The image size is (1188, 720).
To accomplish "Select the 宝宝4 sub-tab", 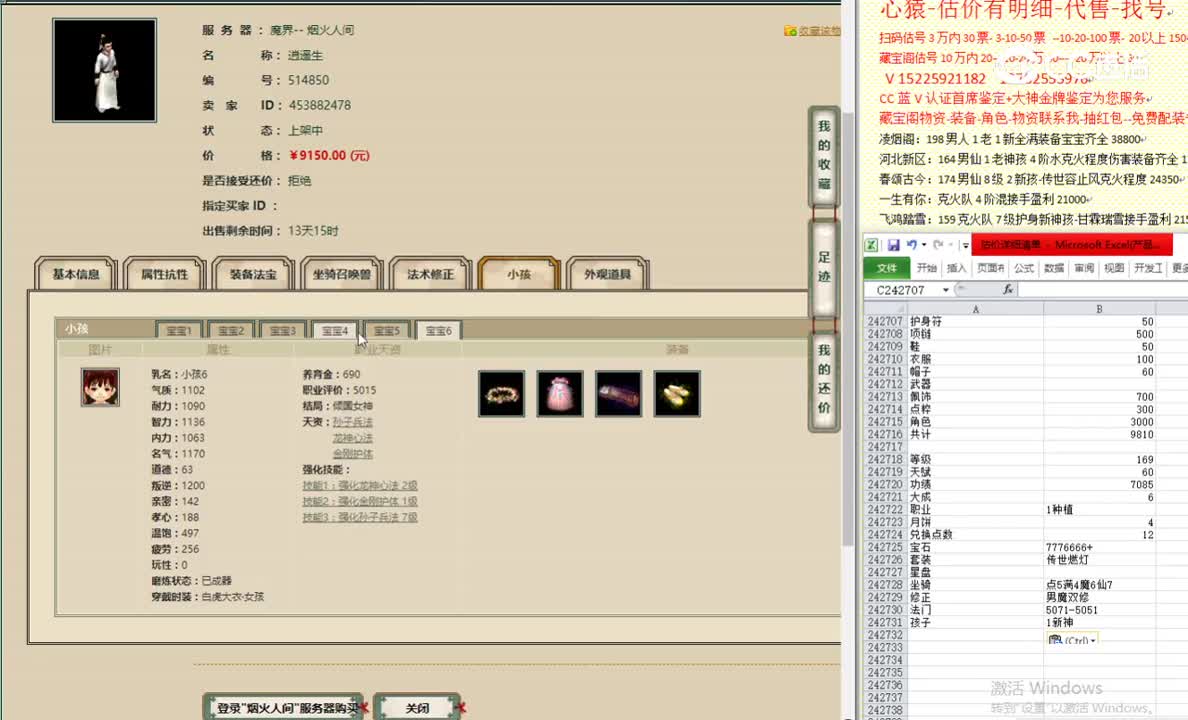I will 334,330.
